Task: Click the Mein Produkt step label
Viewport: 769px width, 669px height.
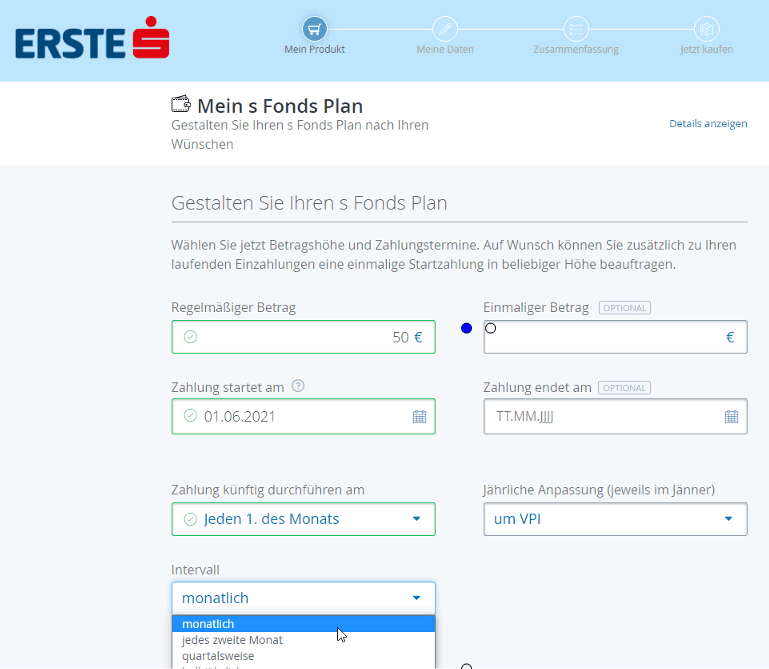Action: coord(314,50)
